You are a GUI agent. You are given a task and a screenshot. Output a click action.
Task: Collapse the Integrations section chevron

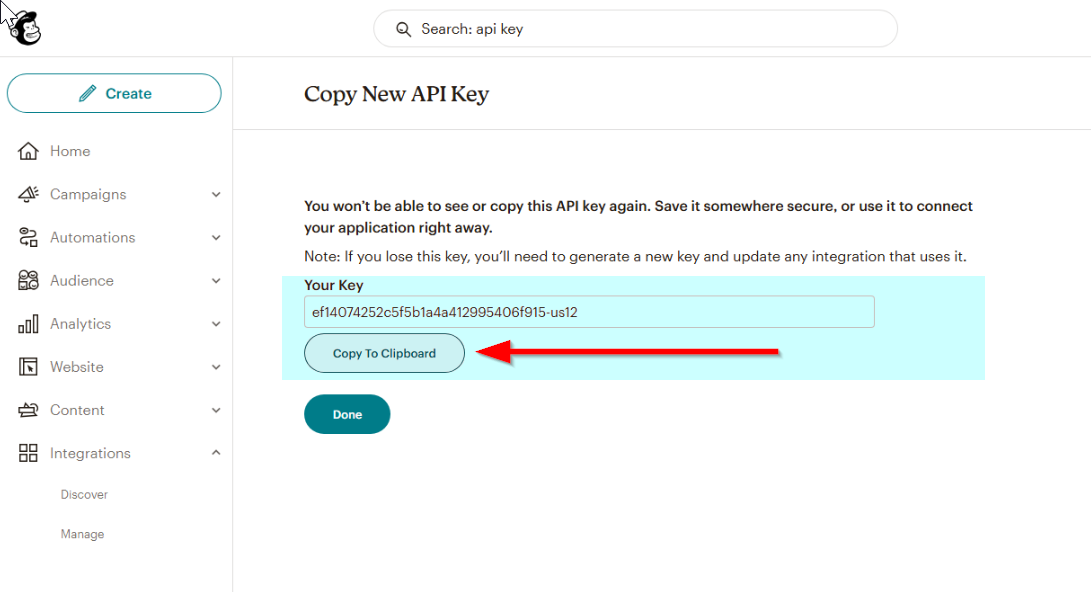coord(216,453)
